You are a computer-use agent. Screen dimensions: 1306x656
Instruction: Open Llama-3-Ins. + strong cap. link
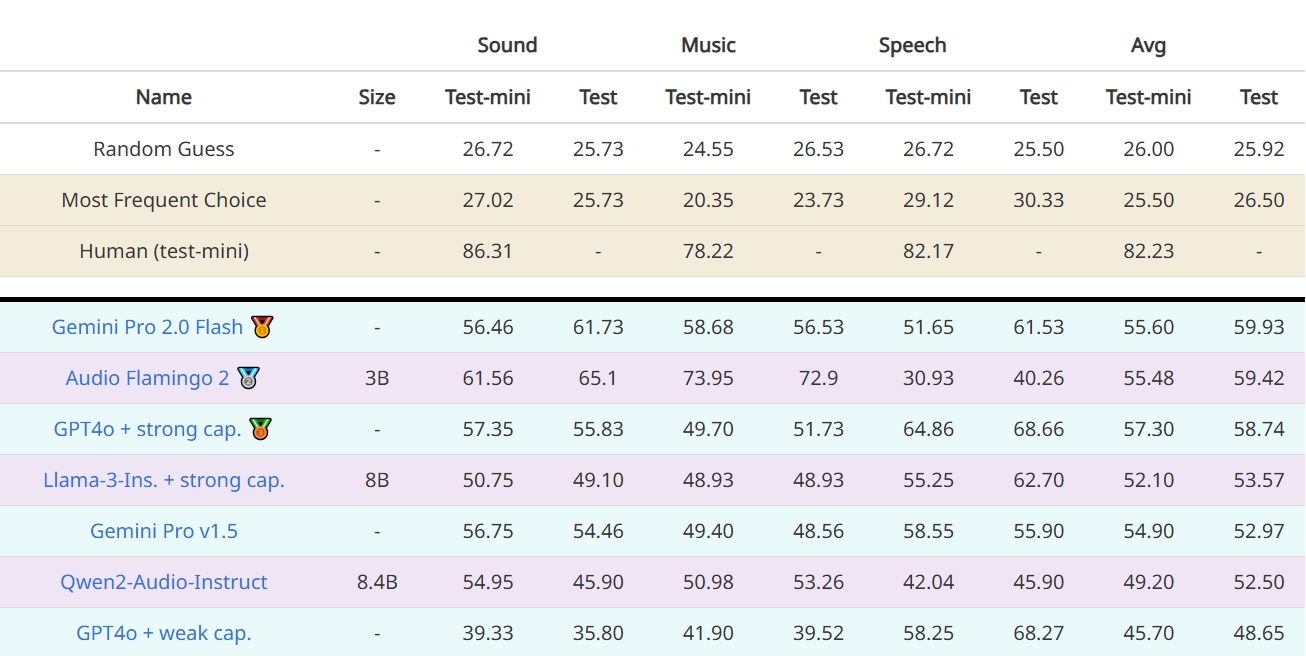point(164,480)
